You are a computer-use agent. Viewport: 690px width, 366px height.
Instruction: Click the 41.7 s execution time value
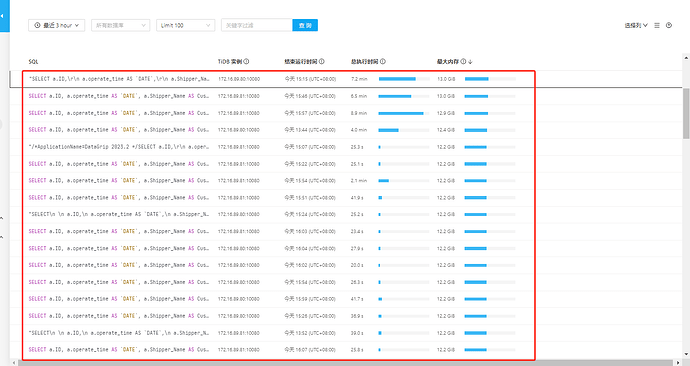coord(357,299)
